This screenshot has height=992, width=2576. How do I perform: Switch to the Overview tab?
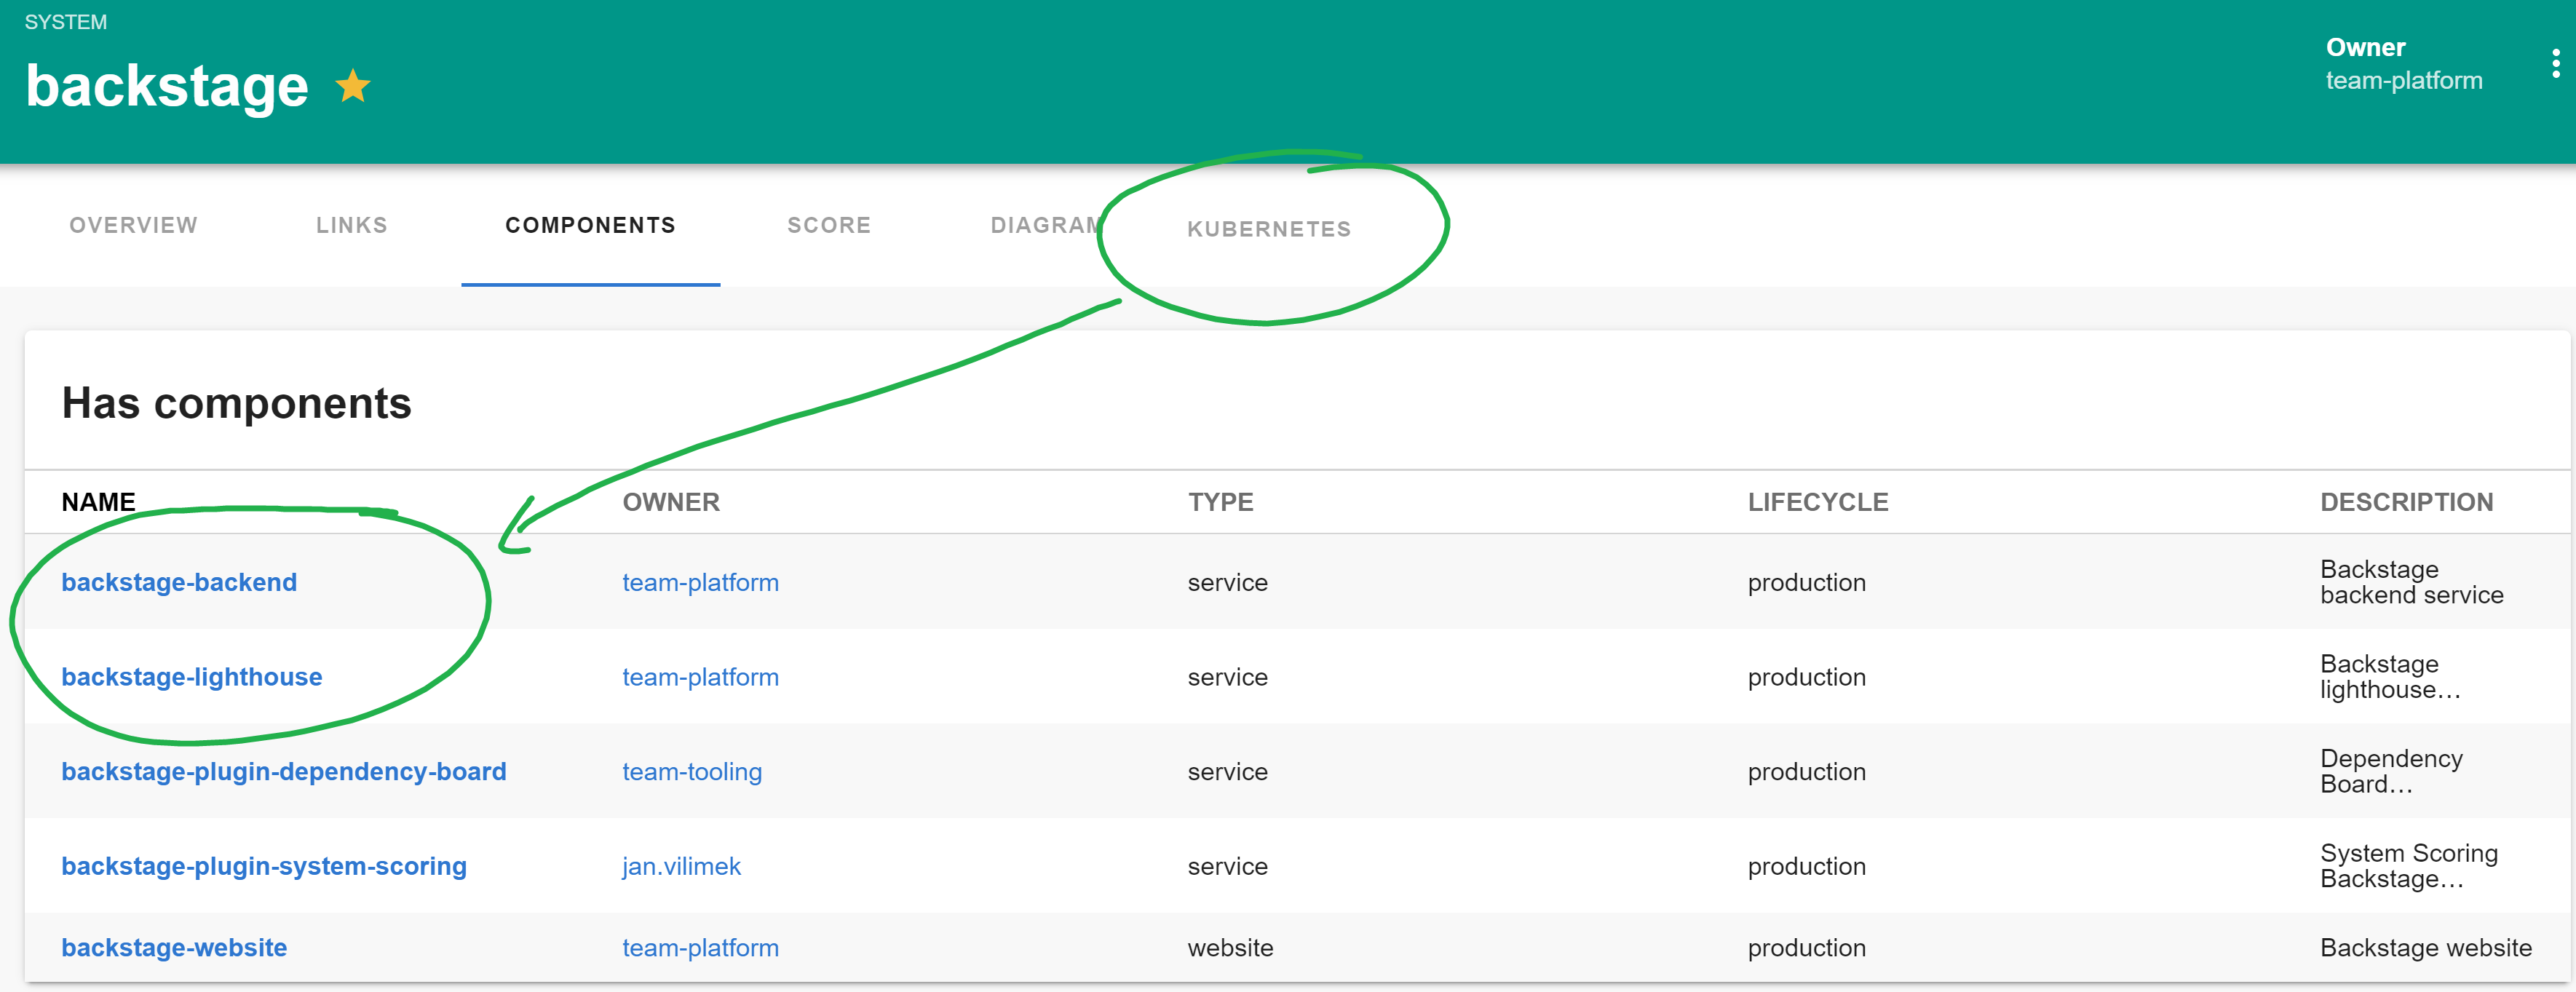point(133,226)
